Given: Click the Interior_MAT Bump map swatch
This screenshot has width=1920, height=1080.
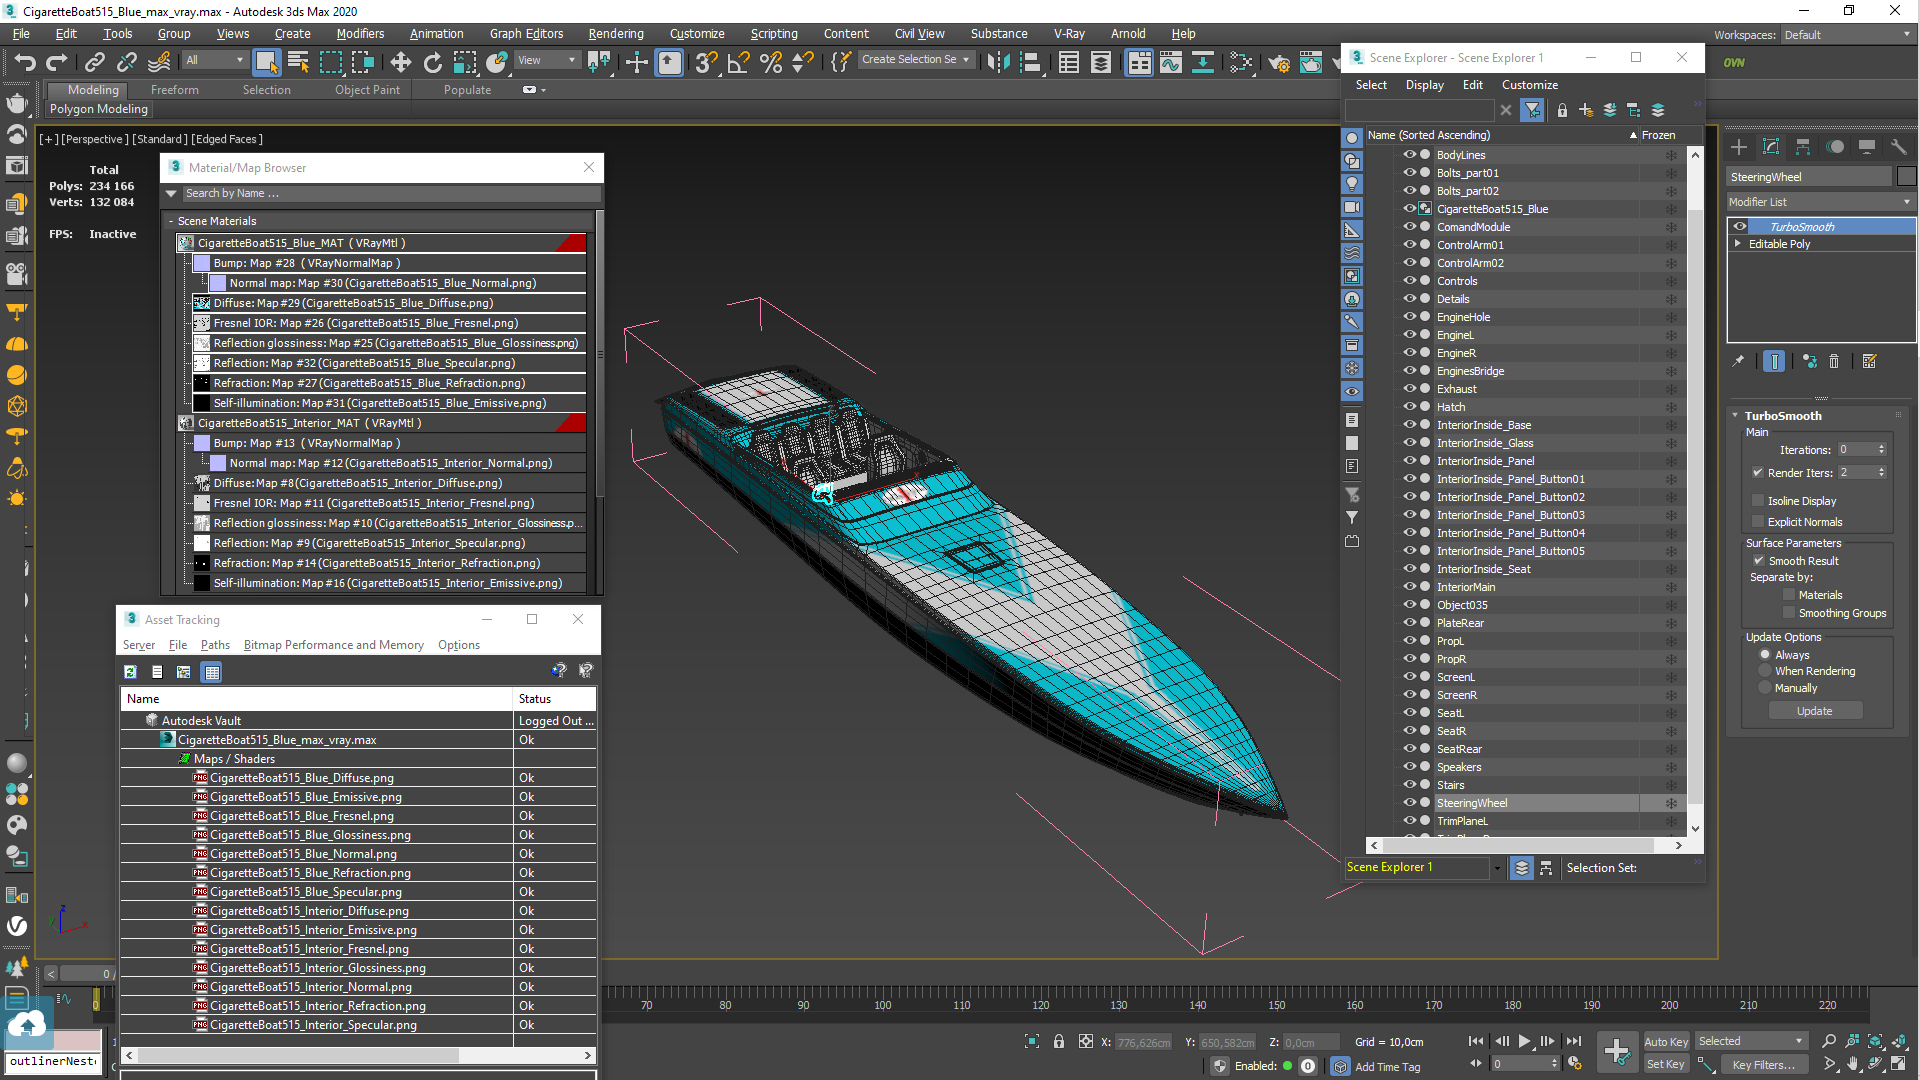Looking at the screenshot, I should click(x=202, y=443).
